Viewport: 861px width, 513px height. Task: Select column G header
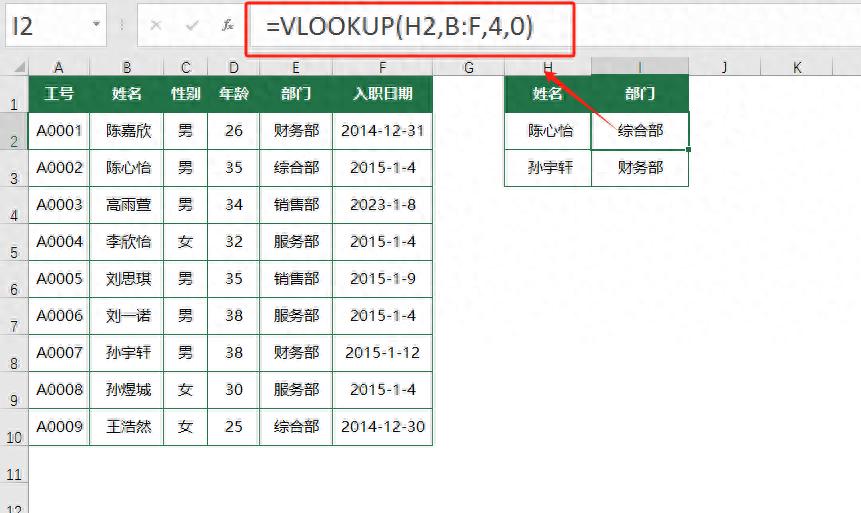(x=468, y=68)
